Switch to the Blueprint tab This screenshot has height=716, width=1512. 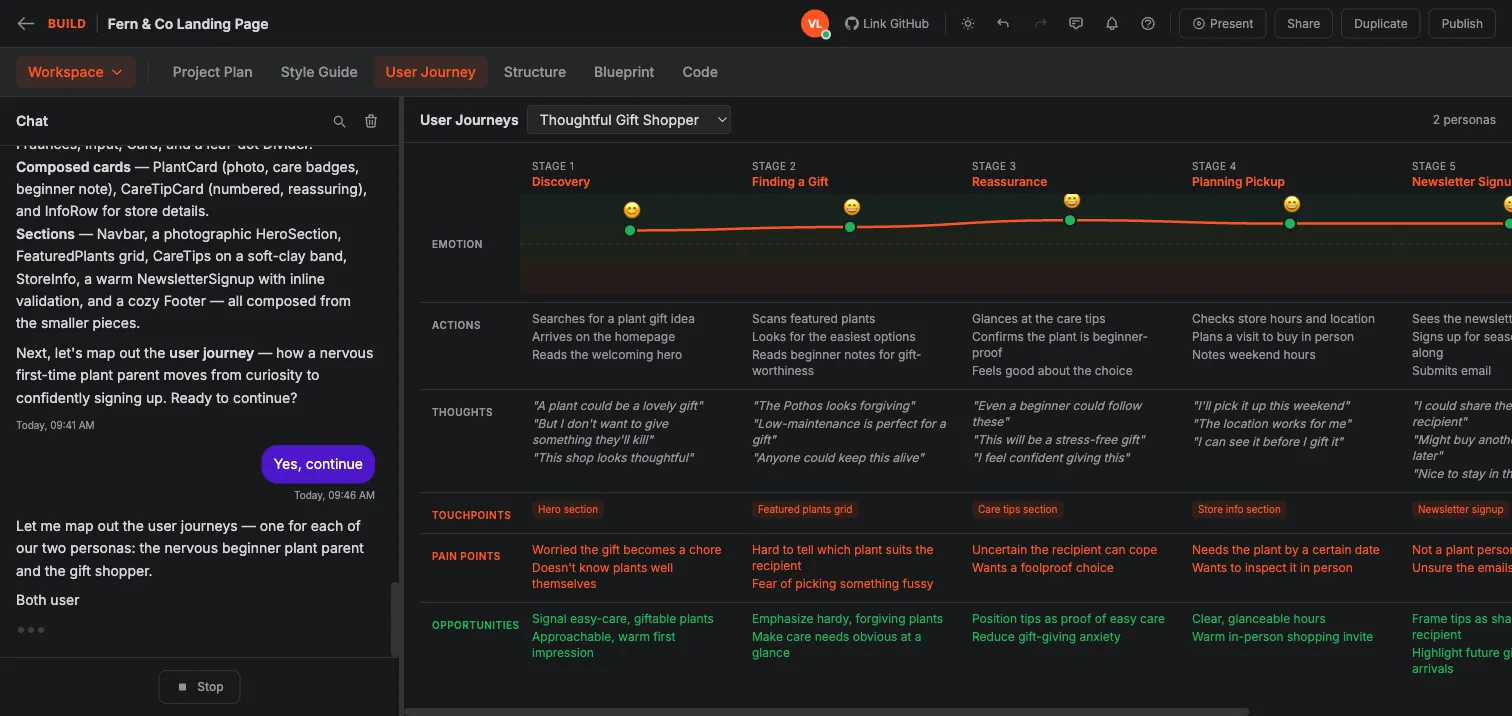[624, 72]
